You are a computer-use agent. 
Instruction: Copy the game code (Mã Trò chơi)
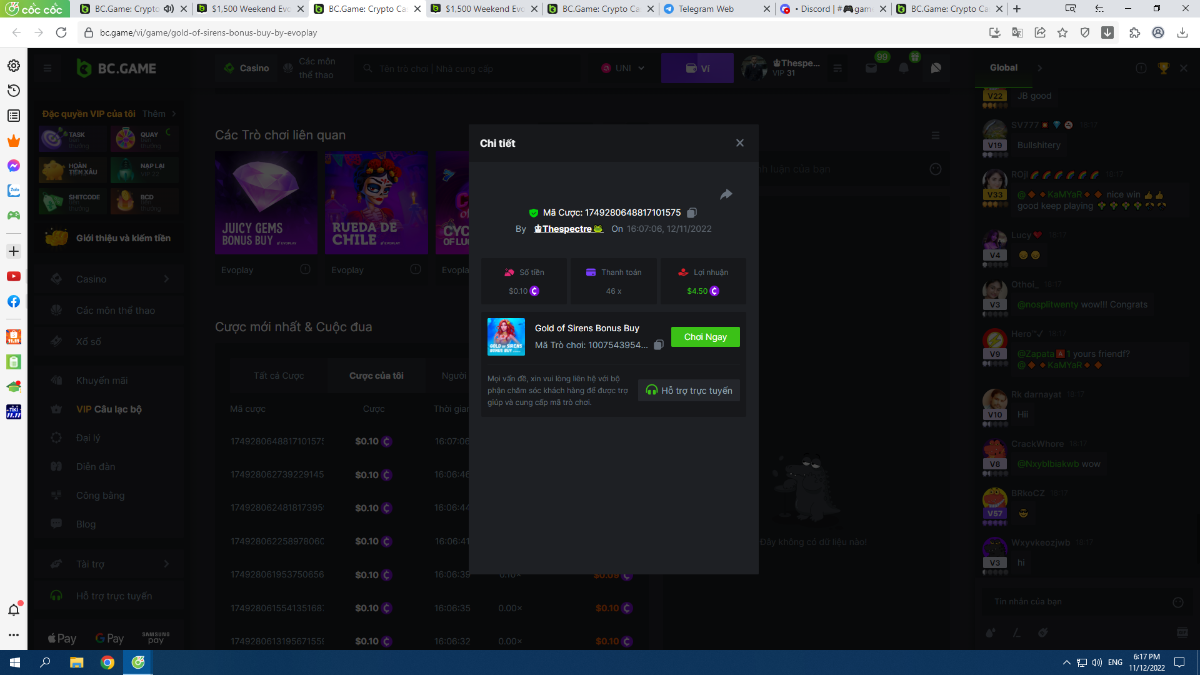pyautogui.click(x=658, y=345)
